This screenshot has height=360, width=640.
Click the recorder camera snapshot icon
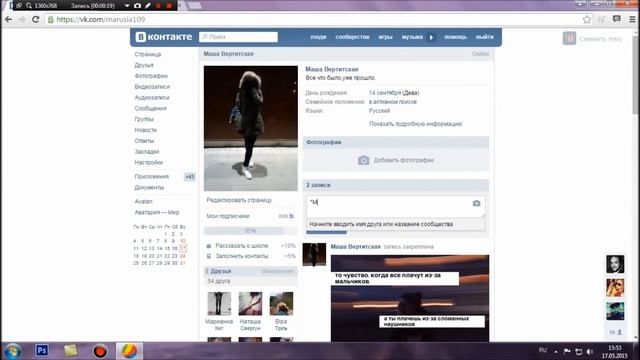click(x=138, y=6)
